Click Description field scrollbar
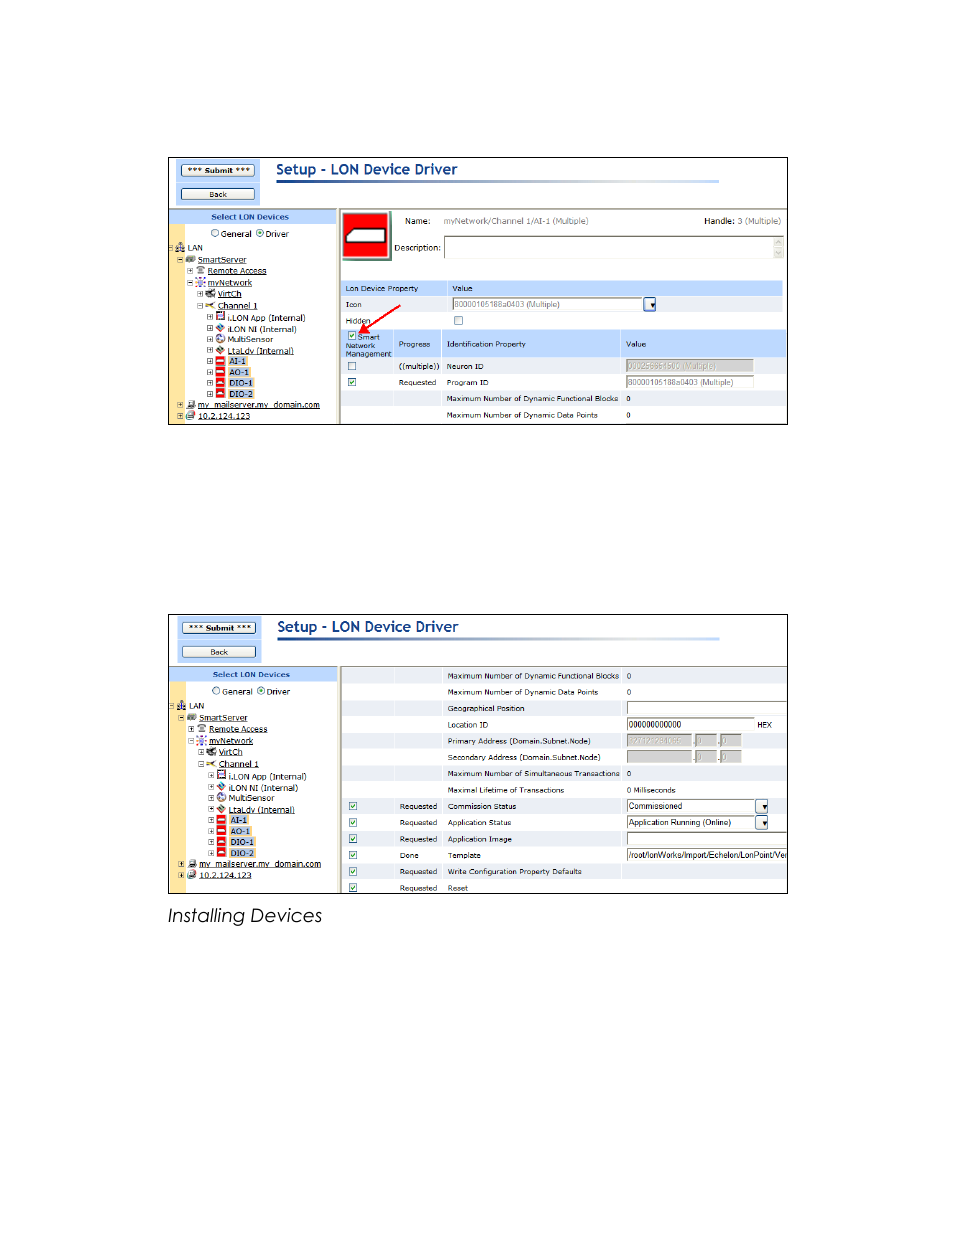Image resolution: width=954 pixels, height=1235 pixels. click(x=778, y=248)
